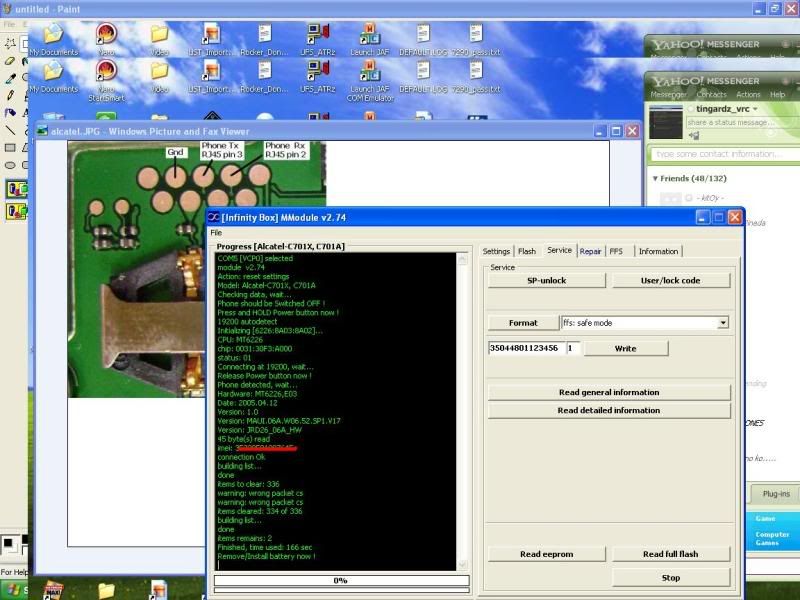Click the Yahoo Messenger avatar picture
800x600 pixels.
pos(665,122)
